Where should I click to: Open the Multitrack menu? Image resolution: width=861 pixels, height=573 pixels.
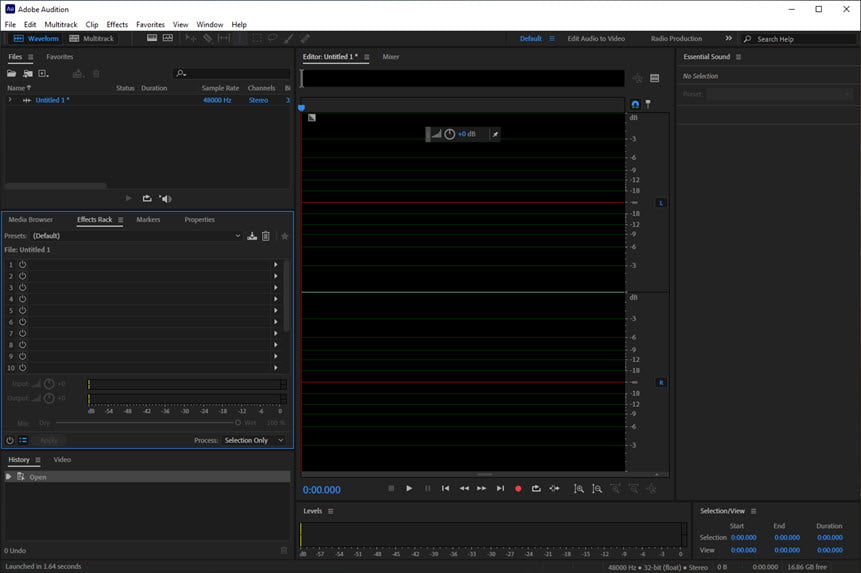pyautogui.click(x=61, y=25)
